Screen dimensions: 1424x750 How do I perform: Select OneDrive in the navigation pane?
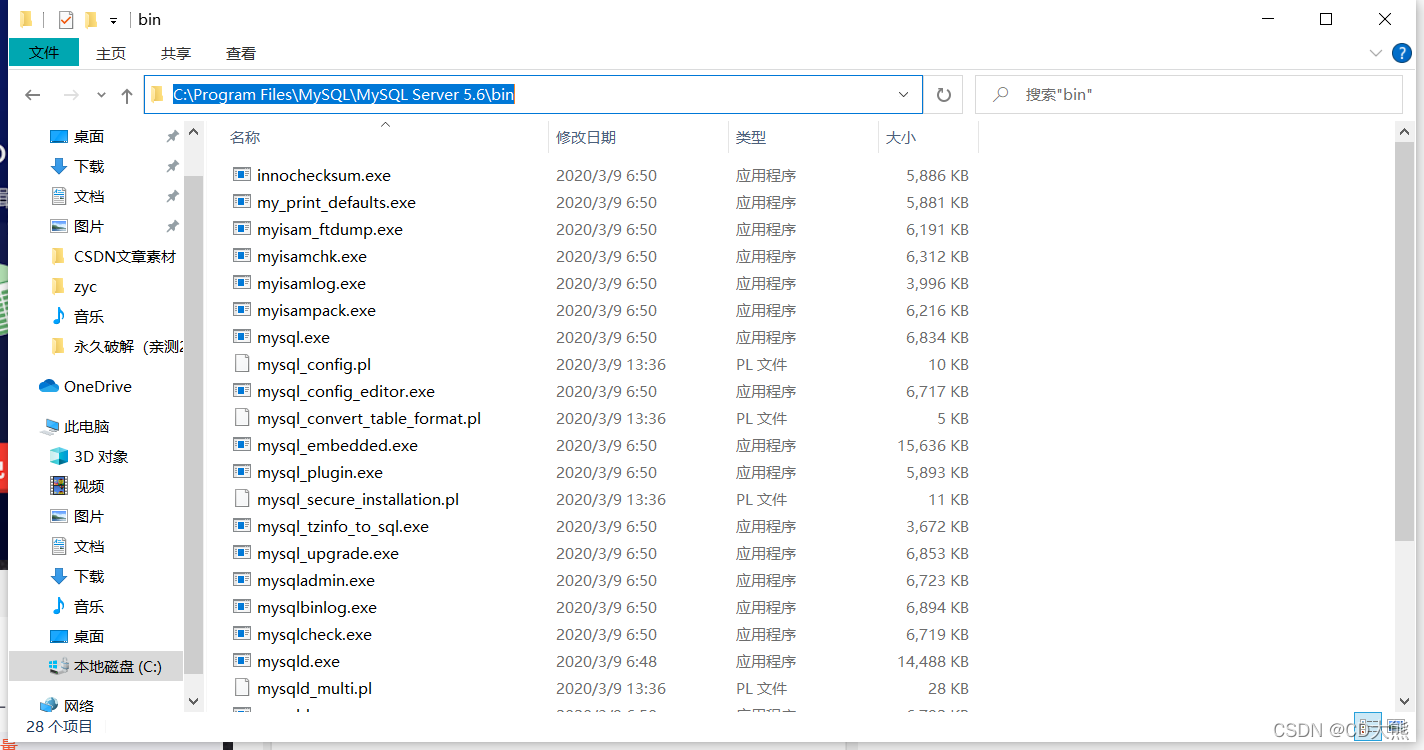tap(97, 387)
